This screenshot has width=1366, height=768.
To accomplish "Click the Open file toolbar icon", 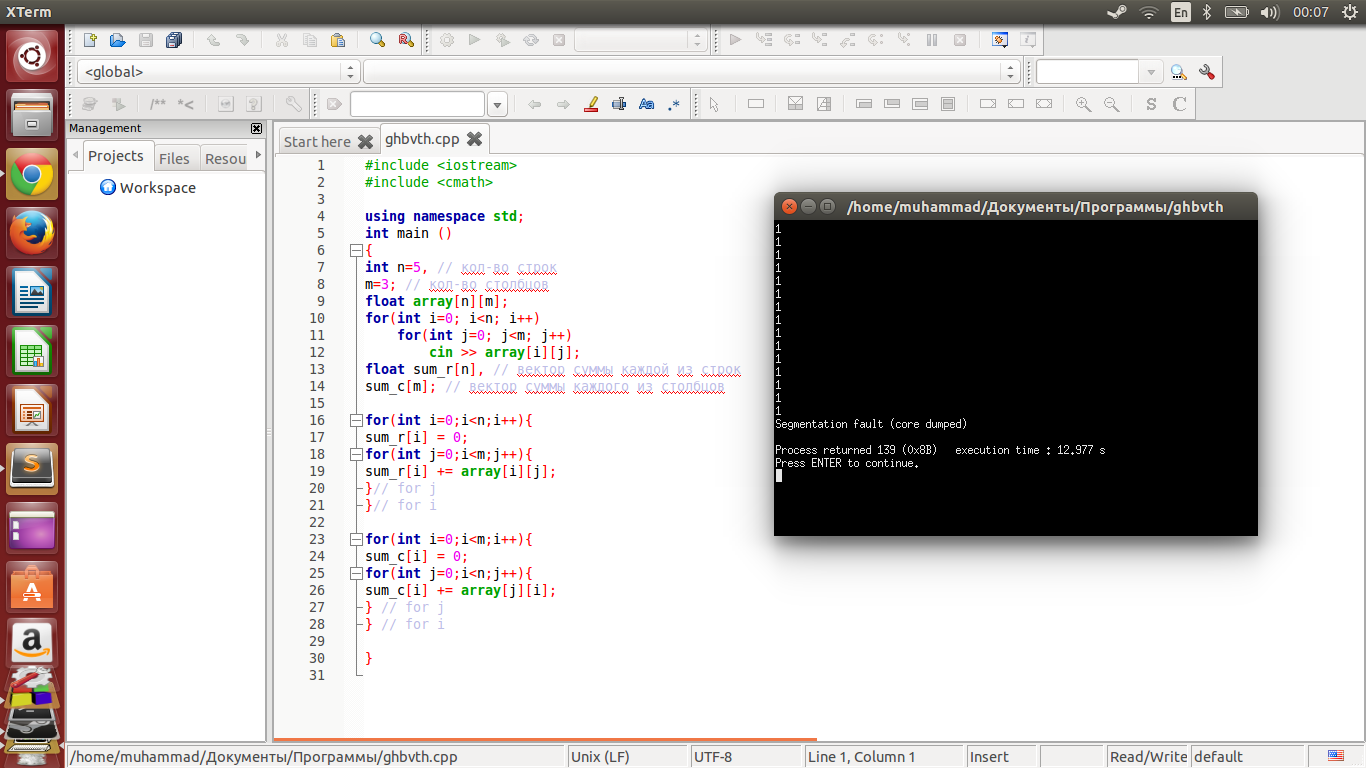I will (117, 40).
